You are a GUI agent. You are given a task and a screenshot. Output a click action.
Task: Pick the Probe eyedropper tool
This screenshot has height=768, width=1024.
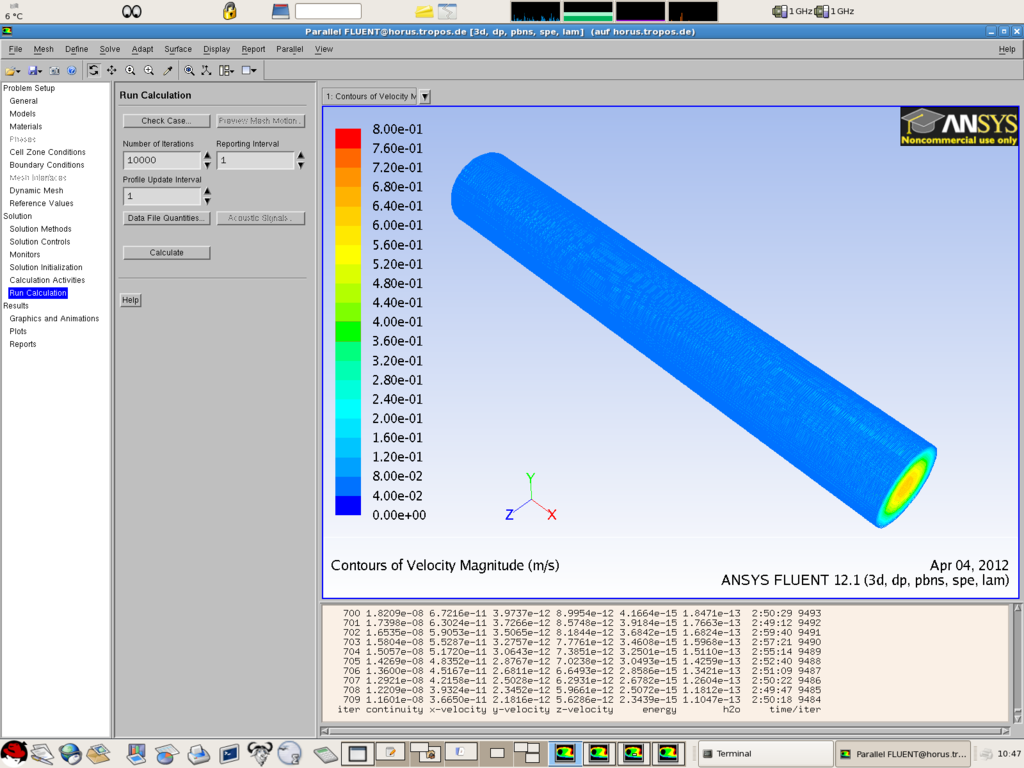coord(168,70)
